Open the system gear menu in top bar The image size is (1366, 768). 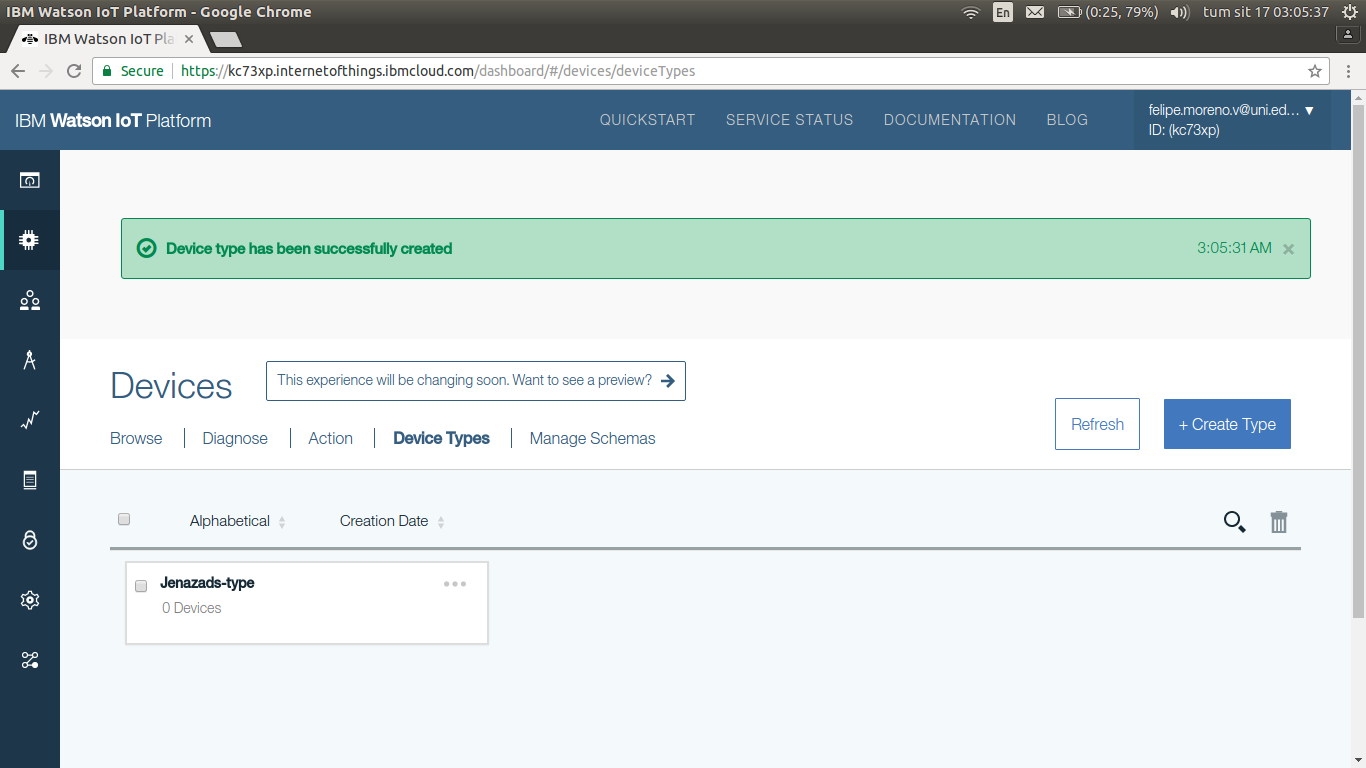click(1350, 12)
